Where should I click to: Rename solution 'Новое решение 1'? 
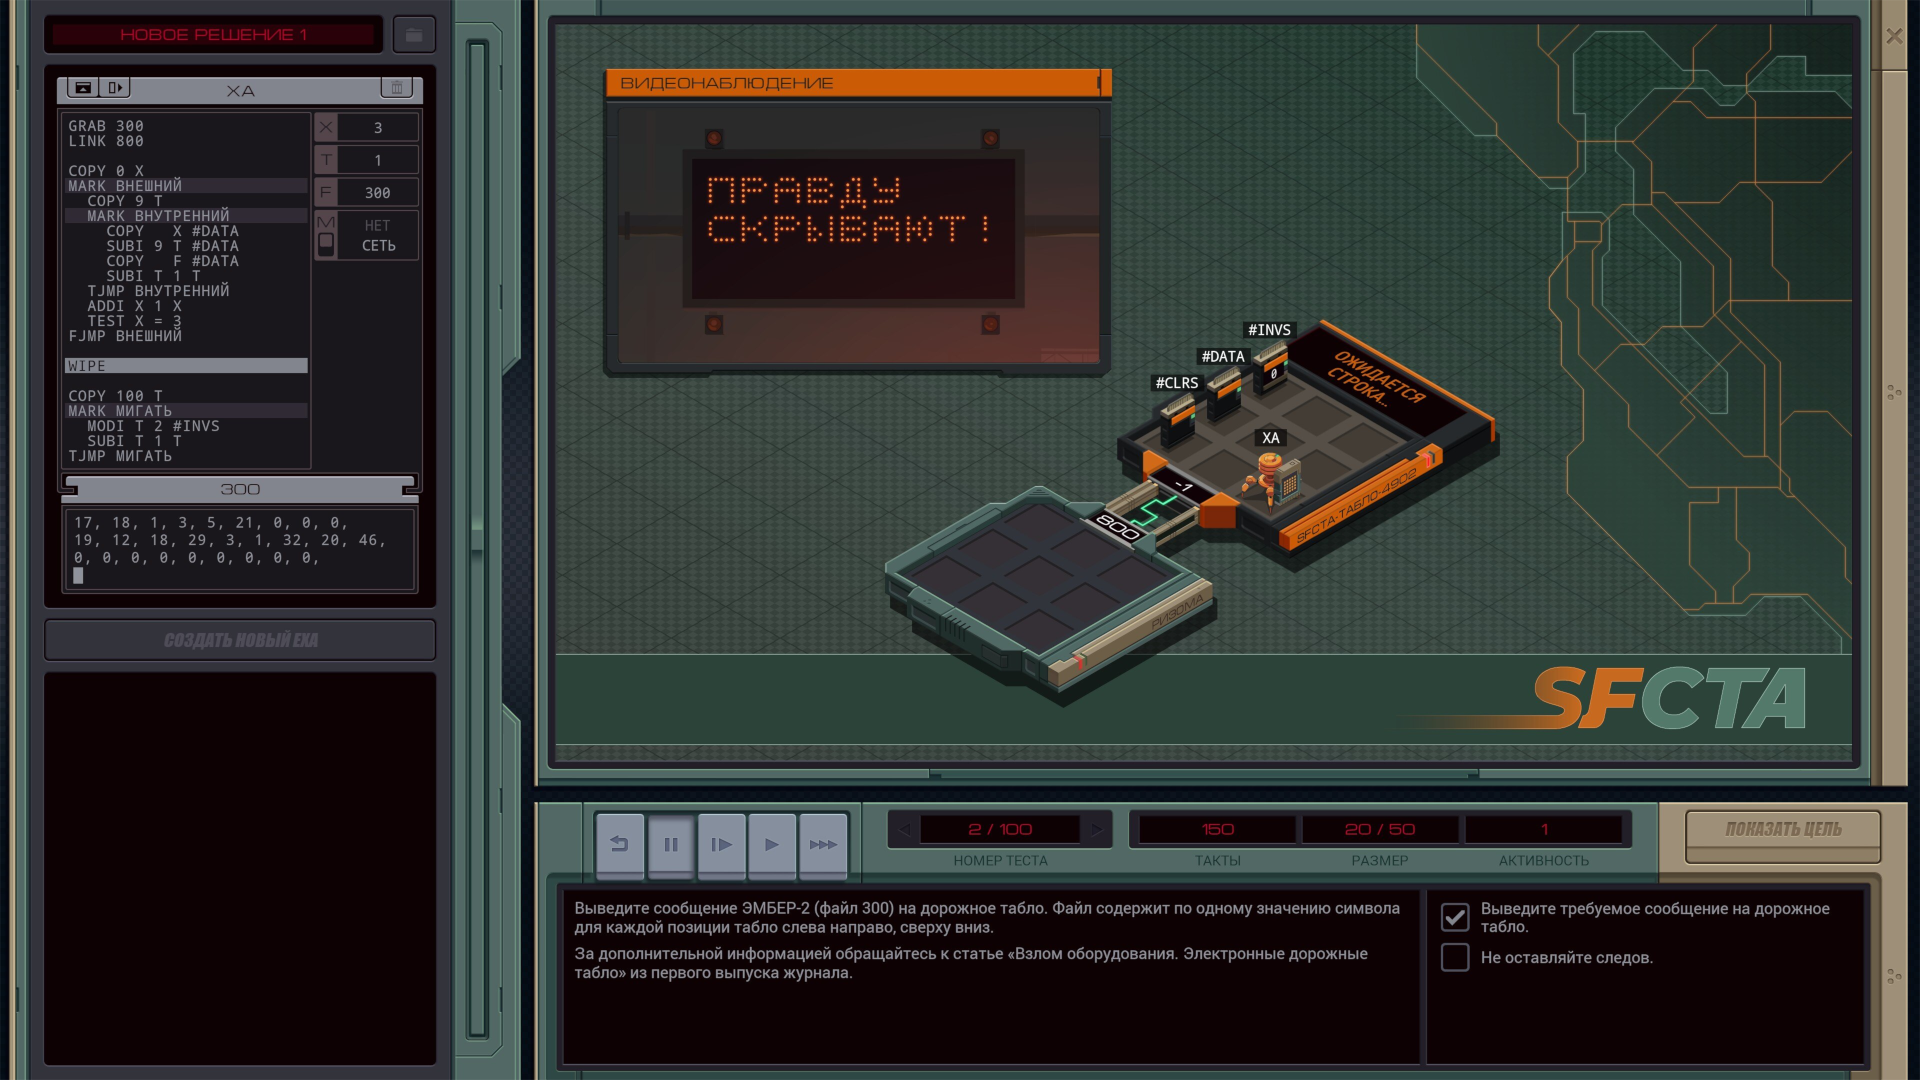click(x=213, y=35)
